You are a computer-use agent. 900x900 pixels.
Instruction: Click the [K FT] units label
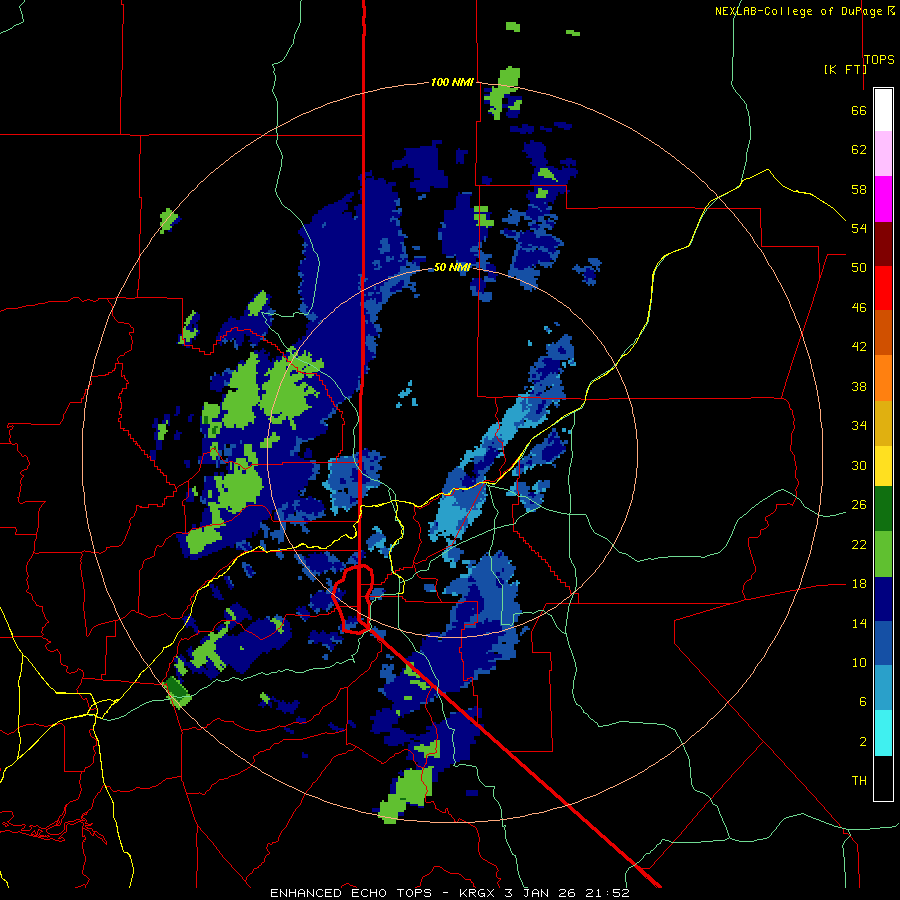(x=845, y=69)
